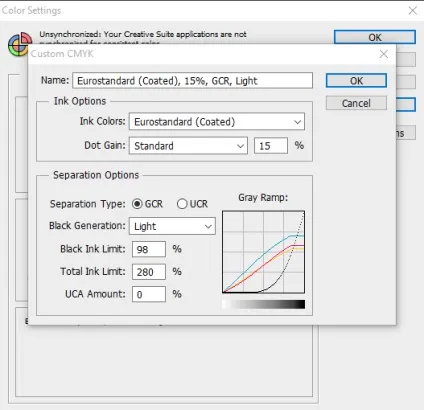Open the Dot Gain Standard dropdown

188,146
